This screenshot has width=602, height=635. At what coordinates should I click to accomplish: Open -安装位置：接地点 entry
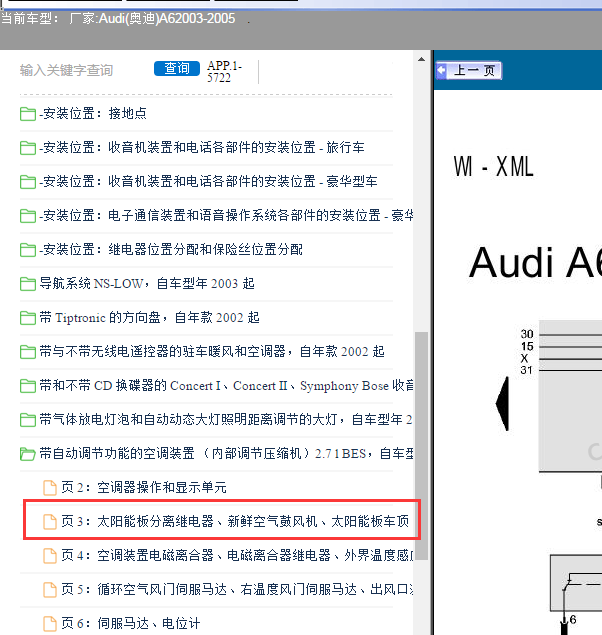(93, 113)
